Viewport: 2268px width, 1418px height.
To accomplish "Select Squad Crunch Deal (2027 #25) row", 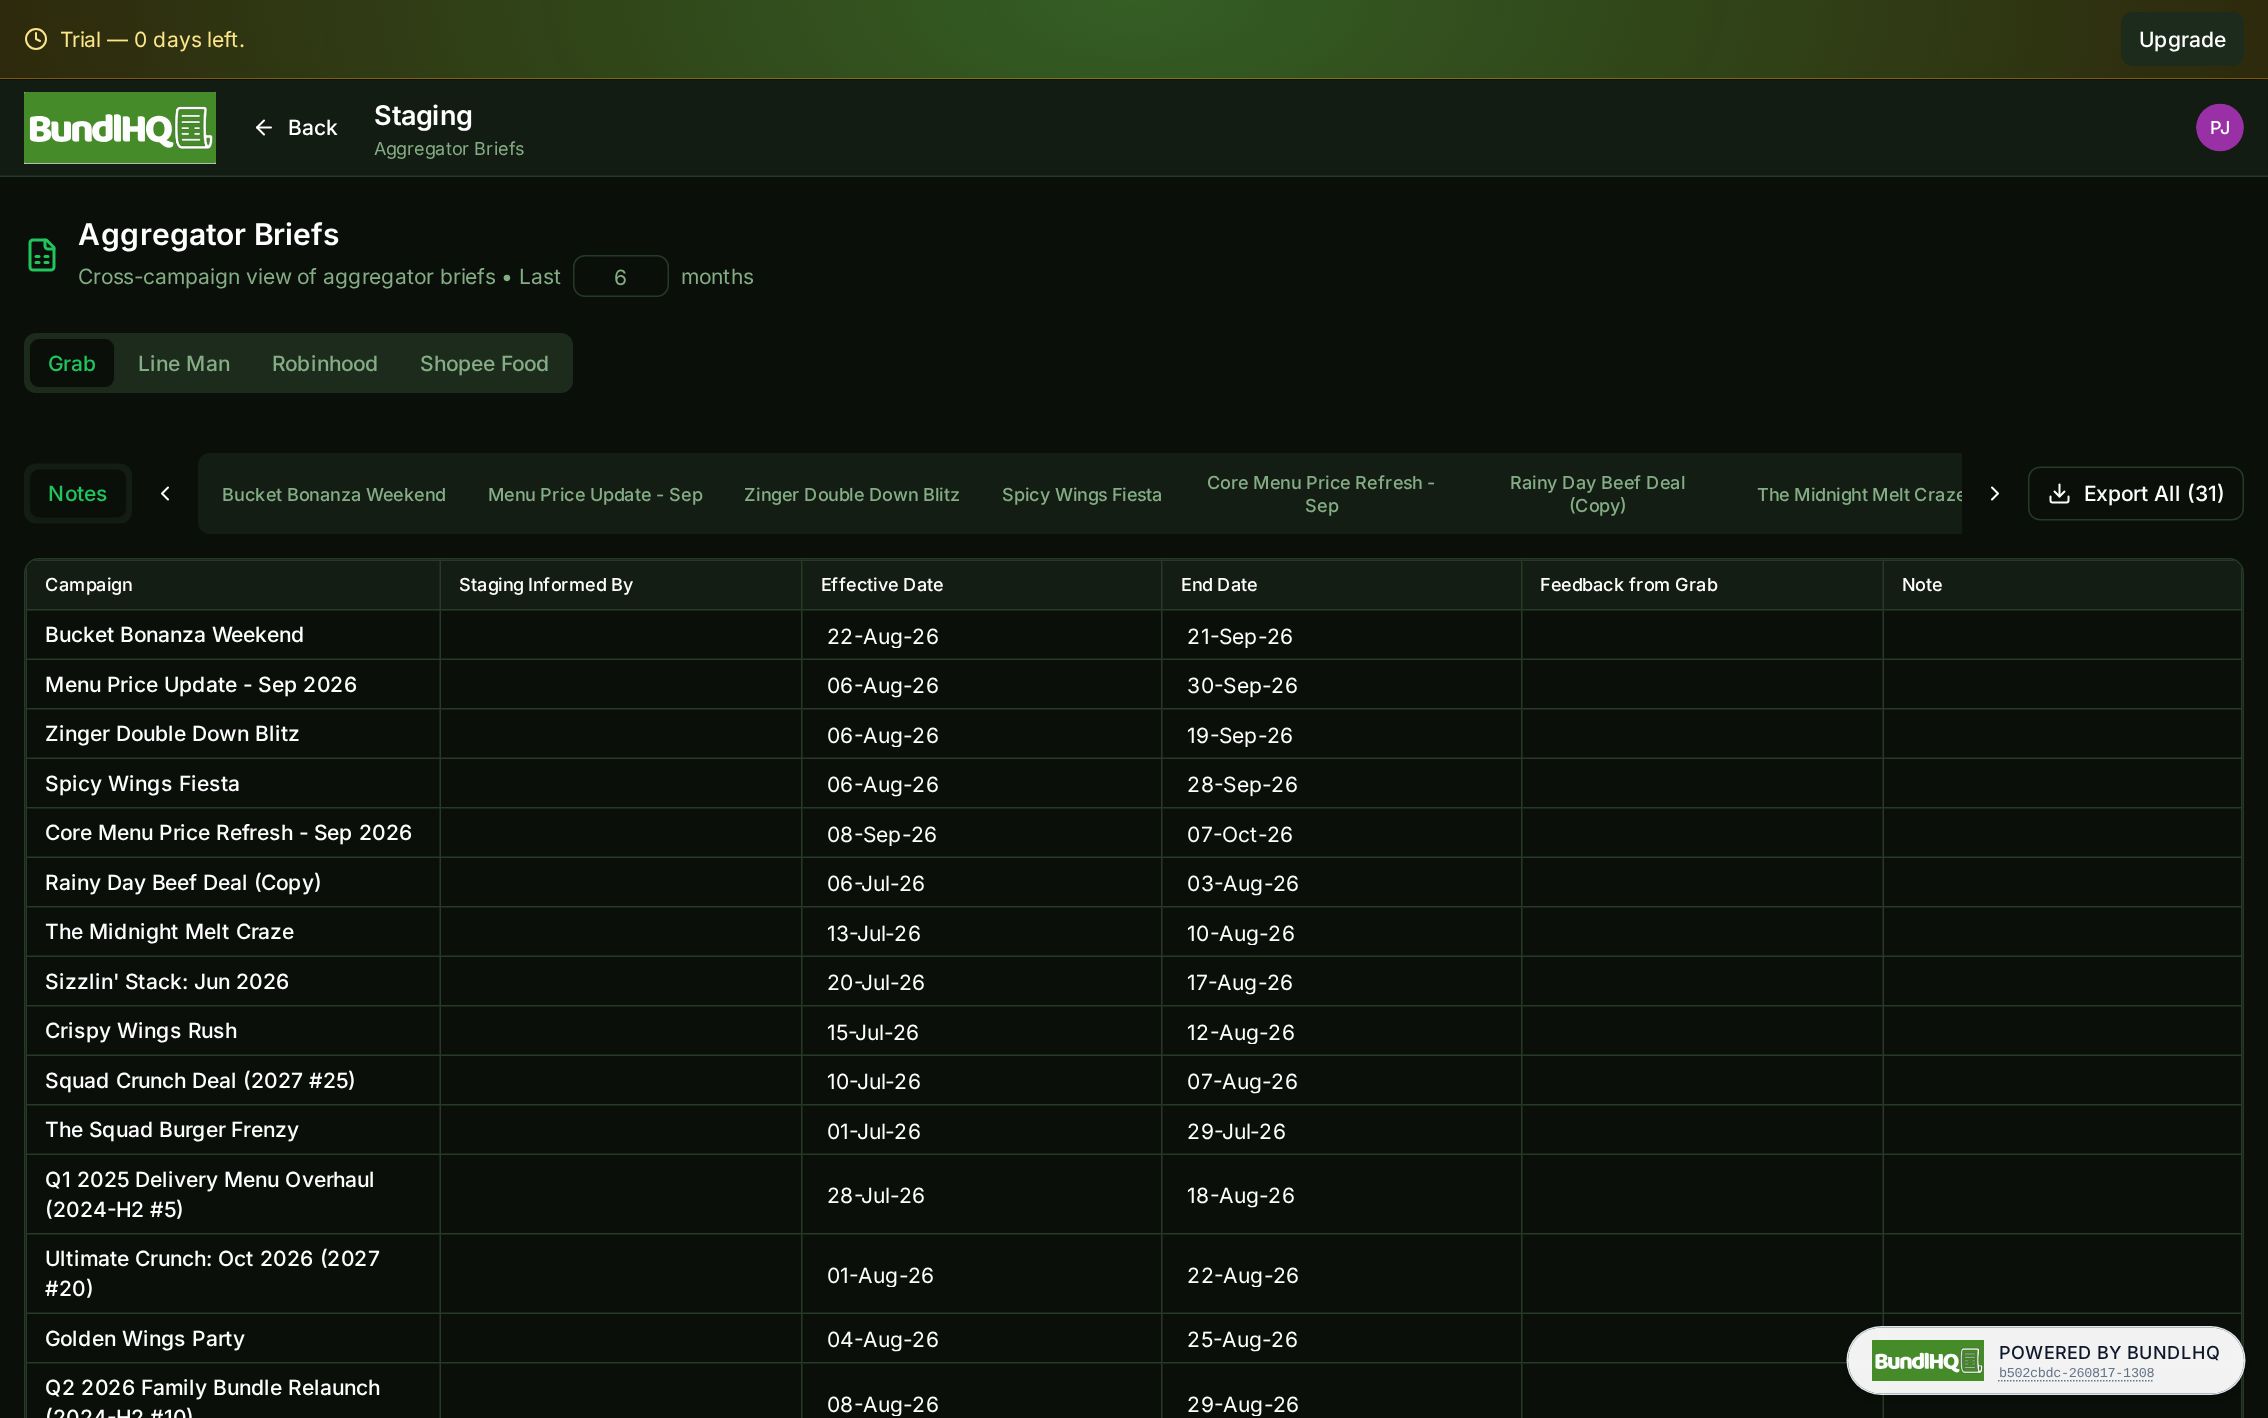I will coord(1134,1081).
